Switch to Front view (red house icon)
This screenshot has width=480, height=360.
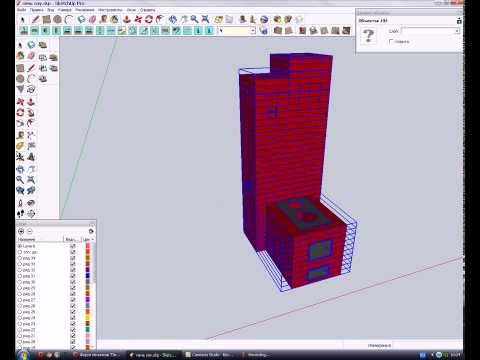[x=302, y=31]
